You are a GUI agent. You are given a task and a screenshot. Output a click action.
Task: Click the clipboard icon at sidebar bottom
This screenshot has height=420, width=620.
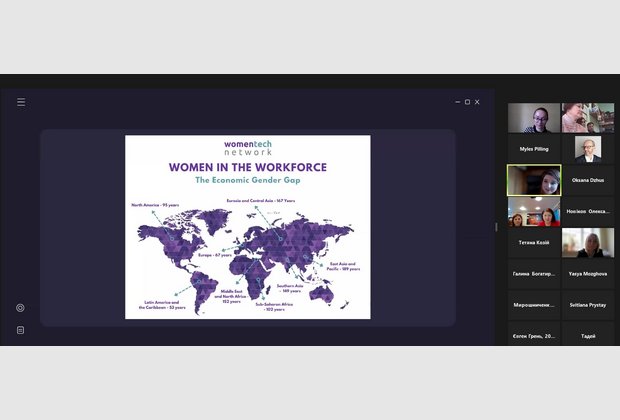point(20,330)
